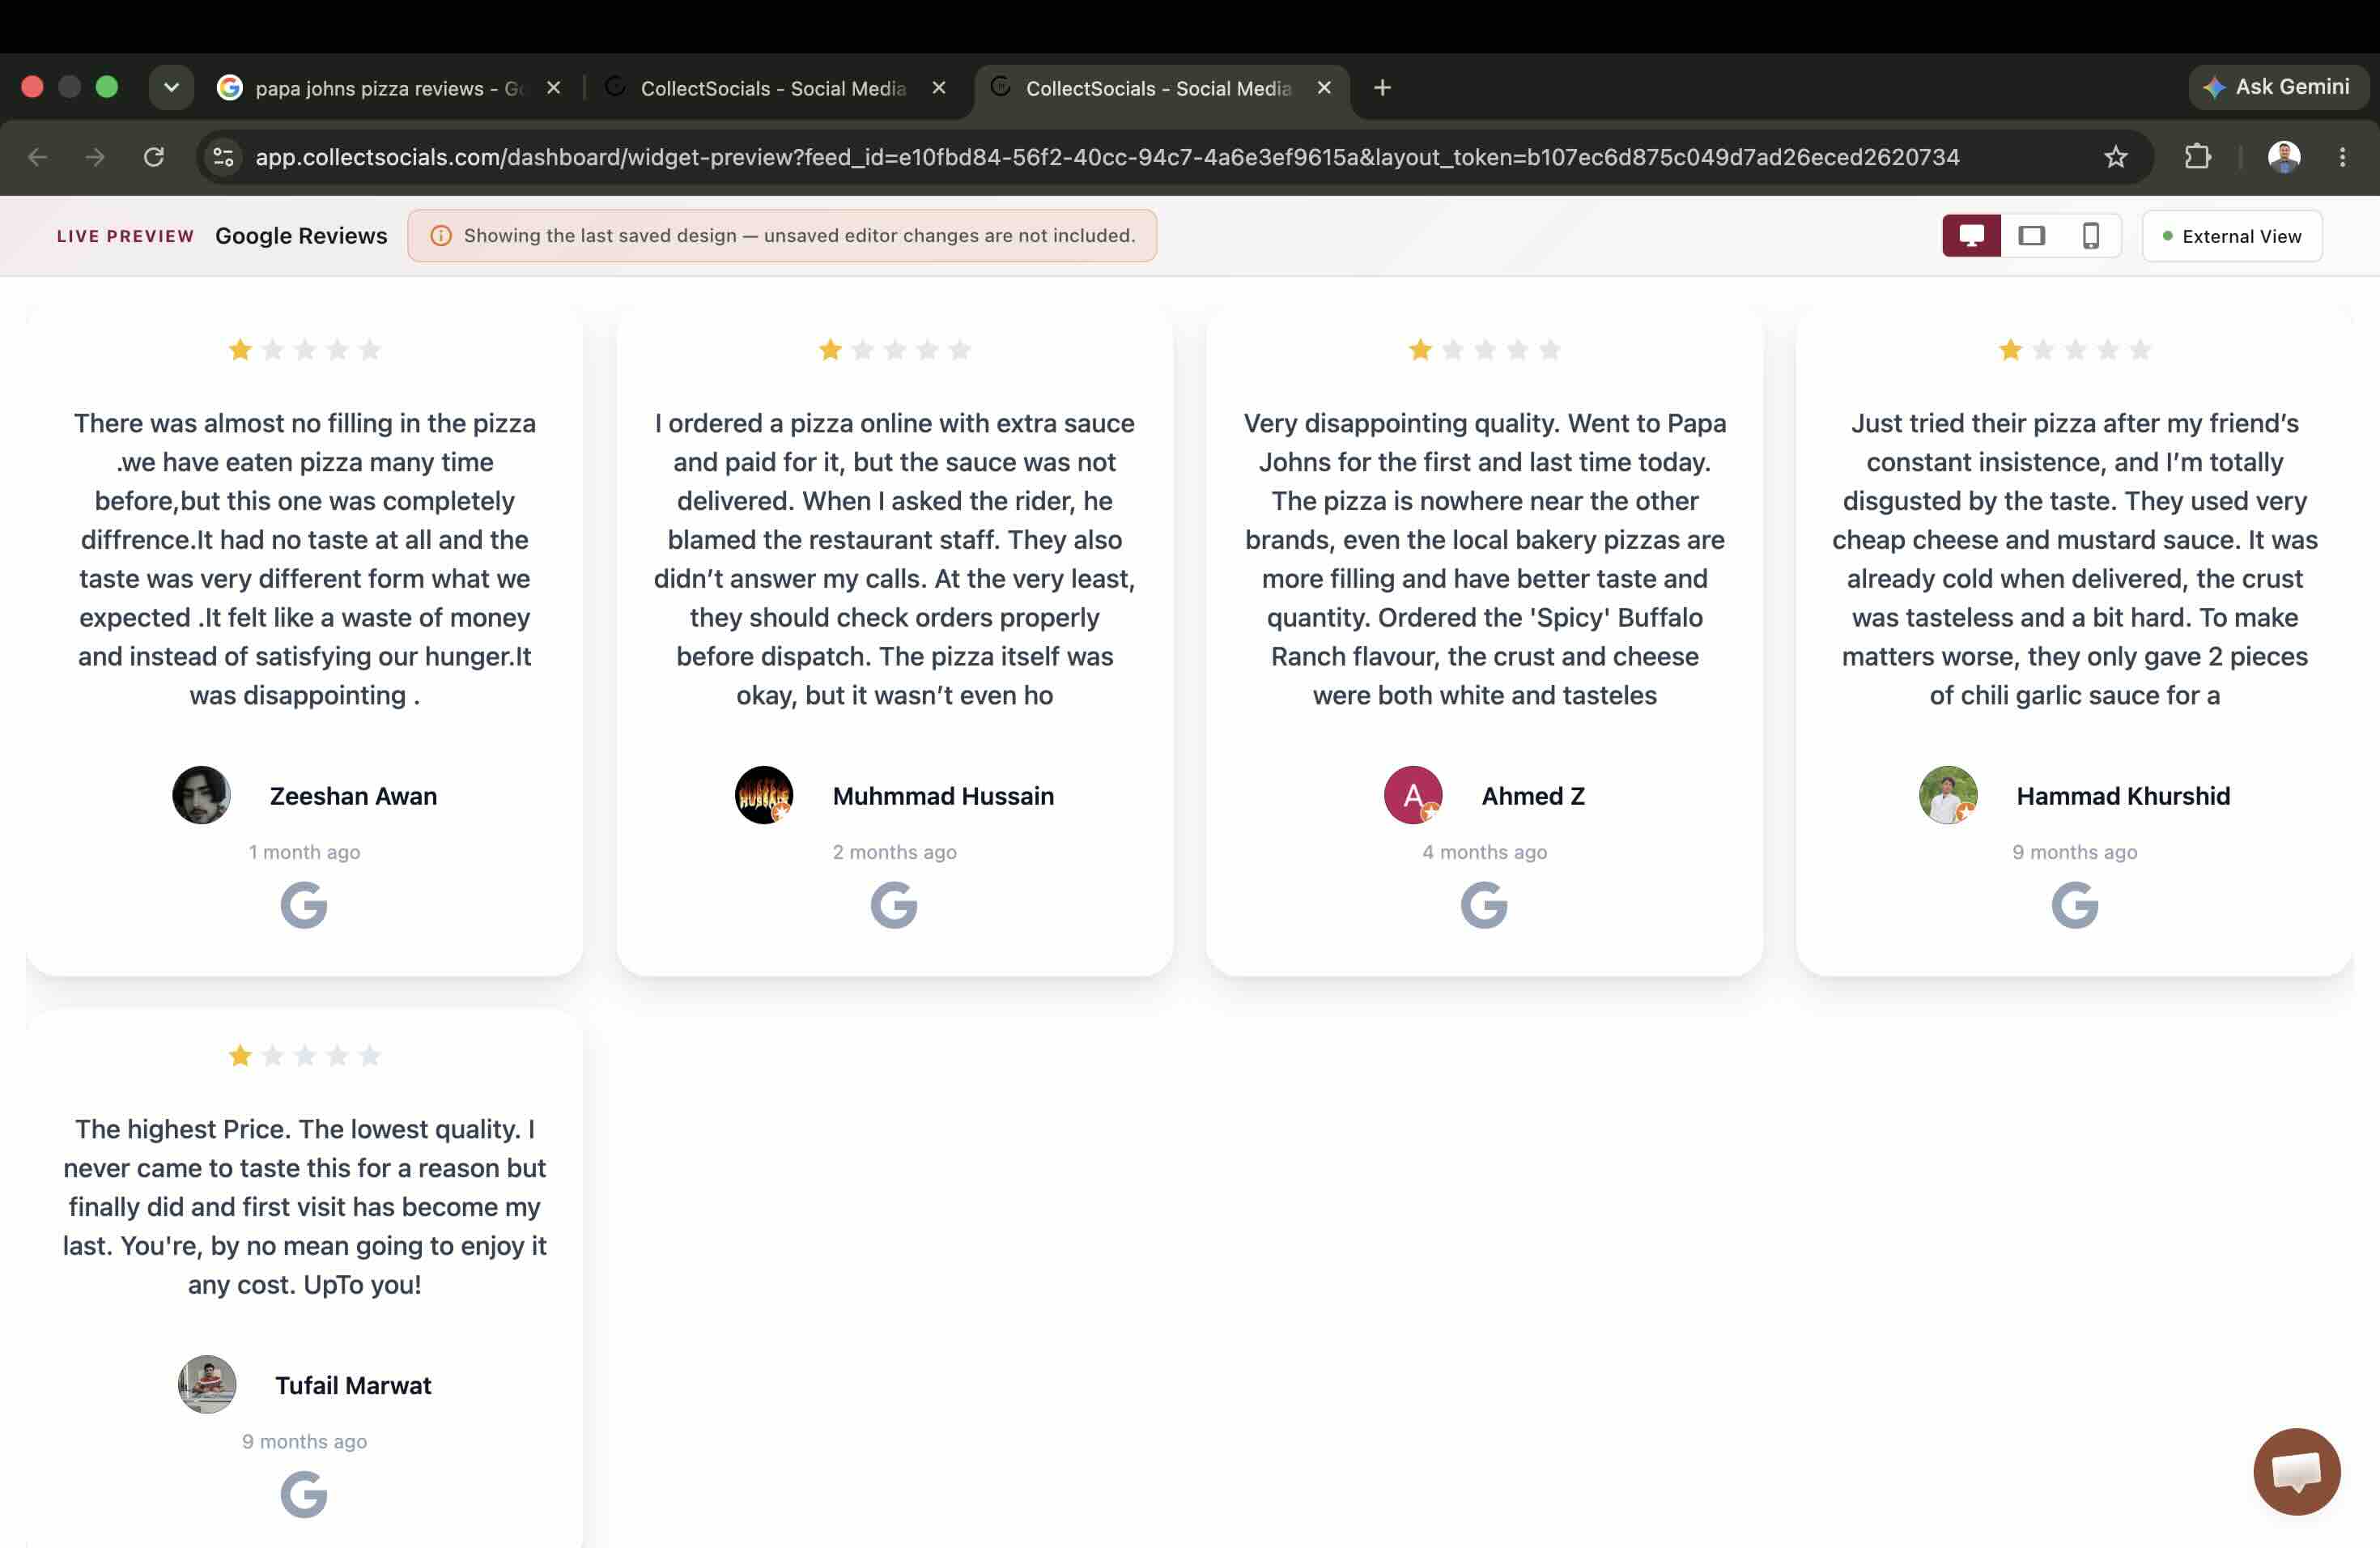Bookmark this page with the star icon

pyautogui.click(x=2115, y=157)
